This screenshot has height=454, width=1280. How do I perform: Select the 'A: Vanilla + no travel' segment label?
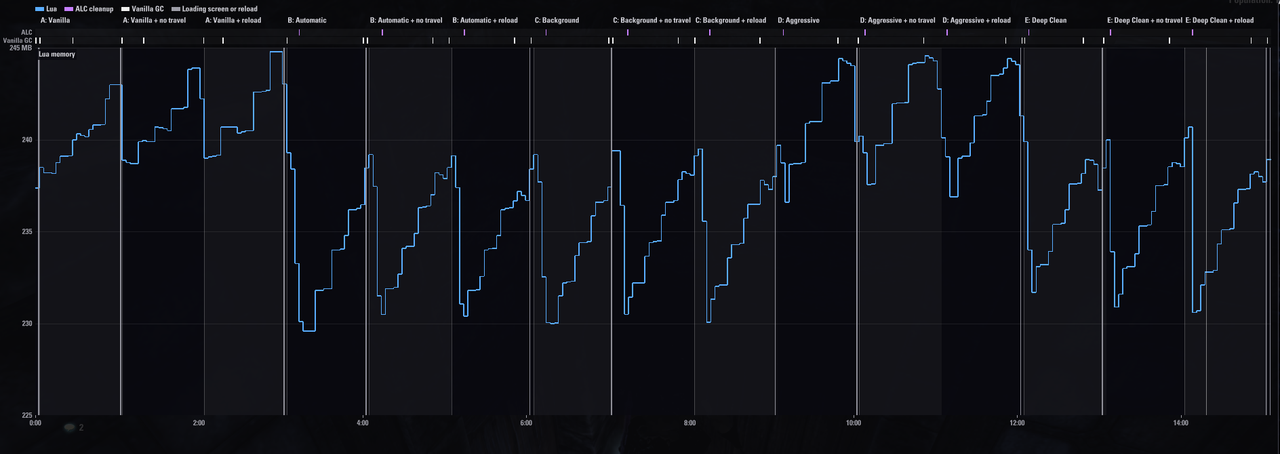156,20
